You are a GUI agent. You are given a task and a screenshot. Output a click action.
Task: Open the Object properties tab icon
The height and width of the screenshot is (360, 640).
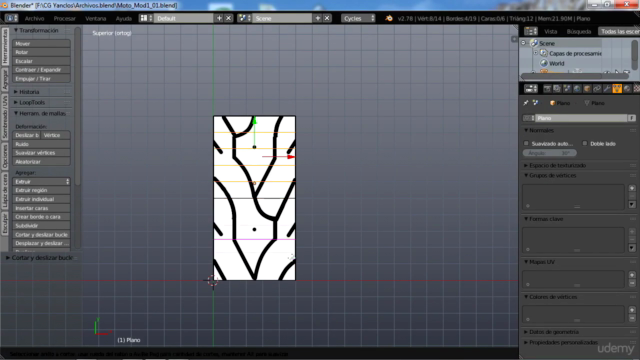[587, 89]
